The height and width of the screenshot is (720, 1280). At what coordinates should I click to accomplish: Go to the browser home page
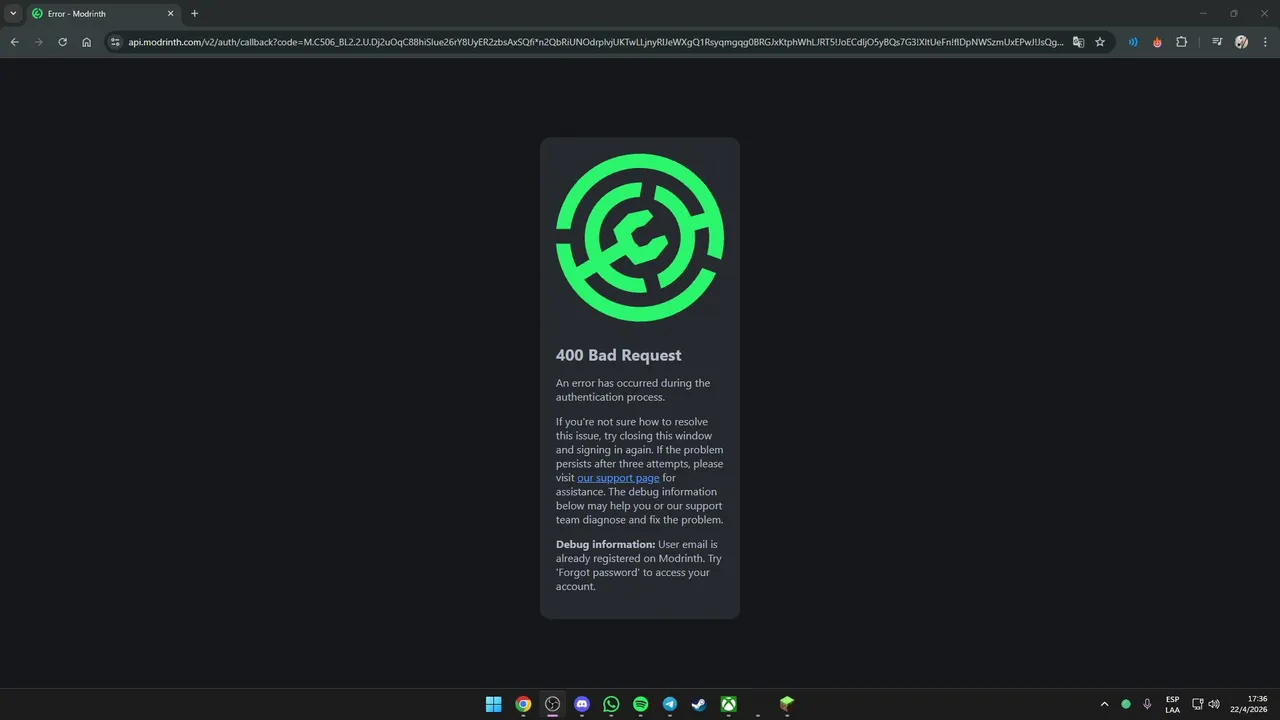click(x=87, y=42)
